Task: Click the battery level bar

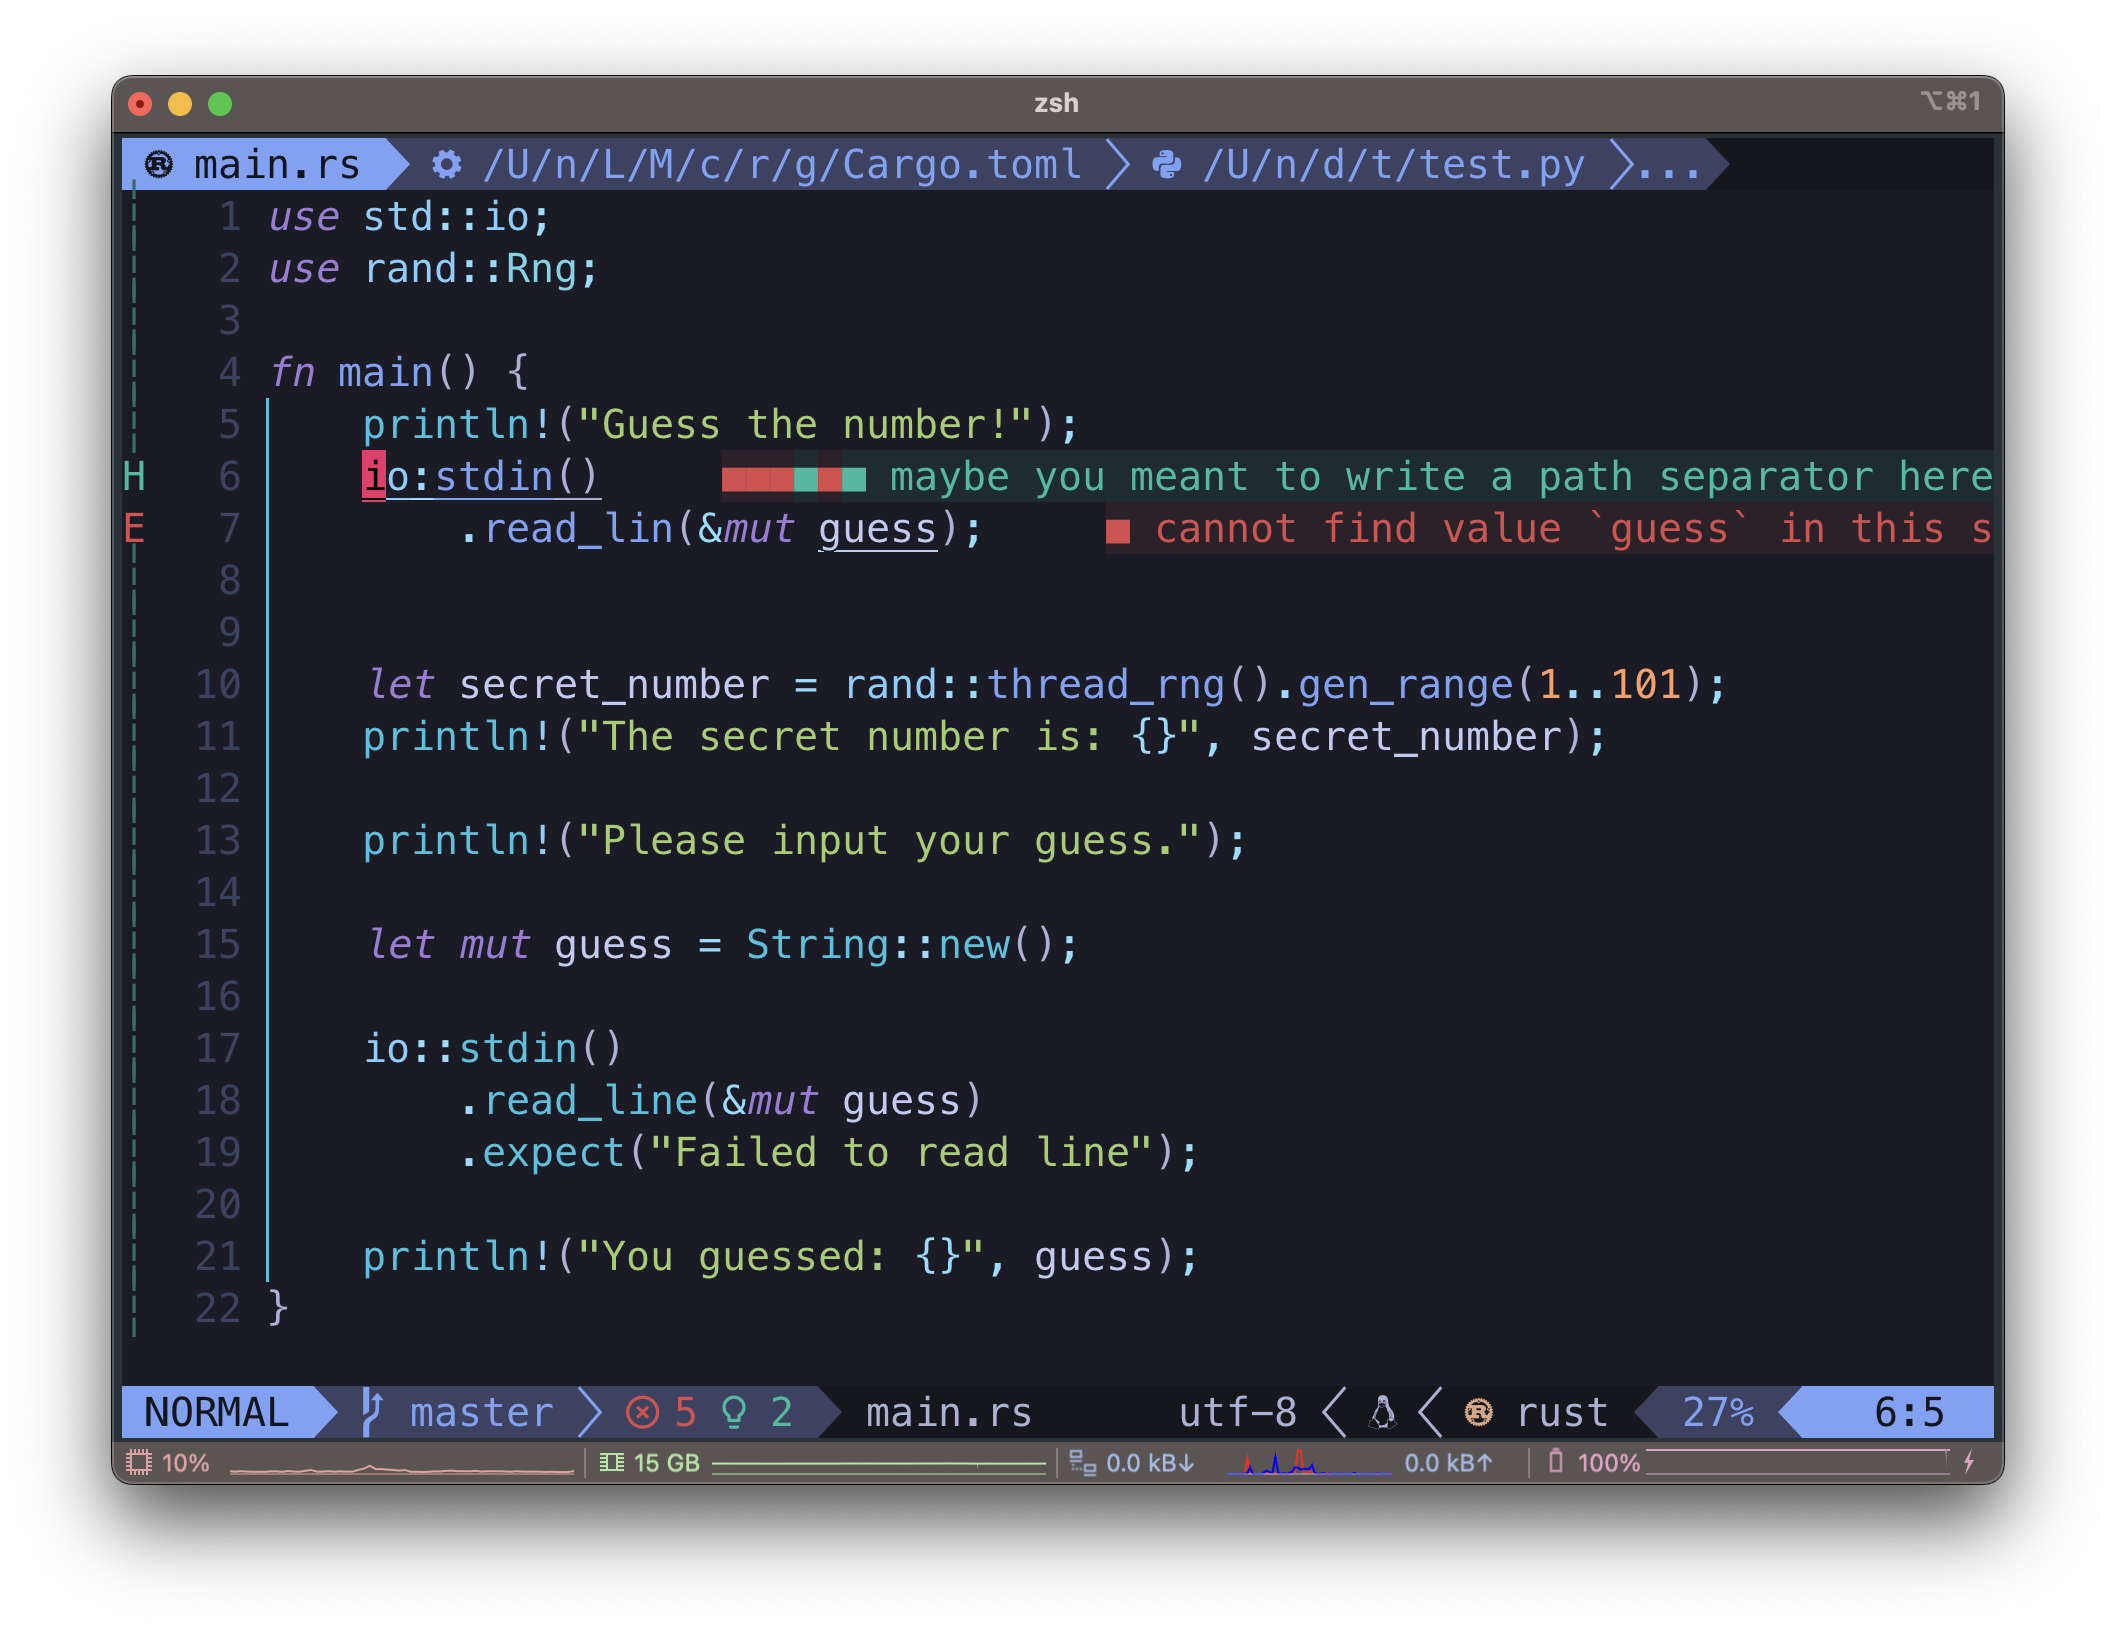Action: 1797,1462
